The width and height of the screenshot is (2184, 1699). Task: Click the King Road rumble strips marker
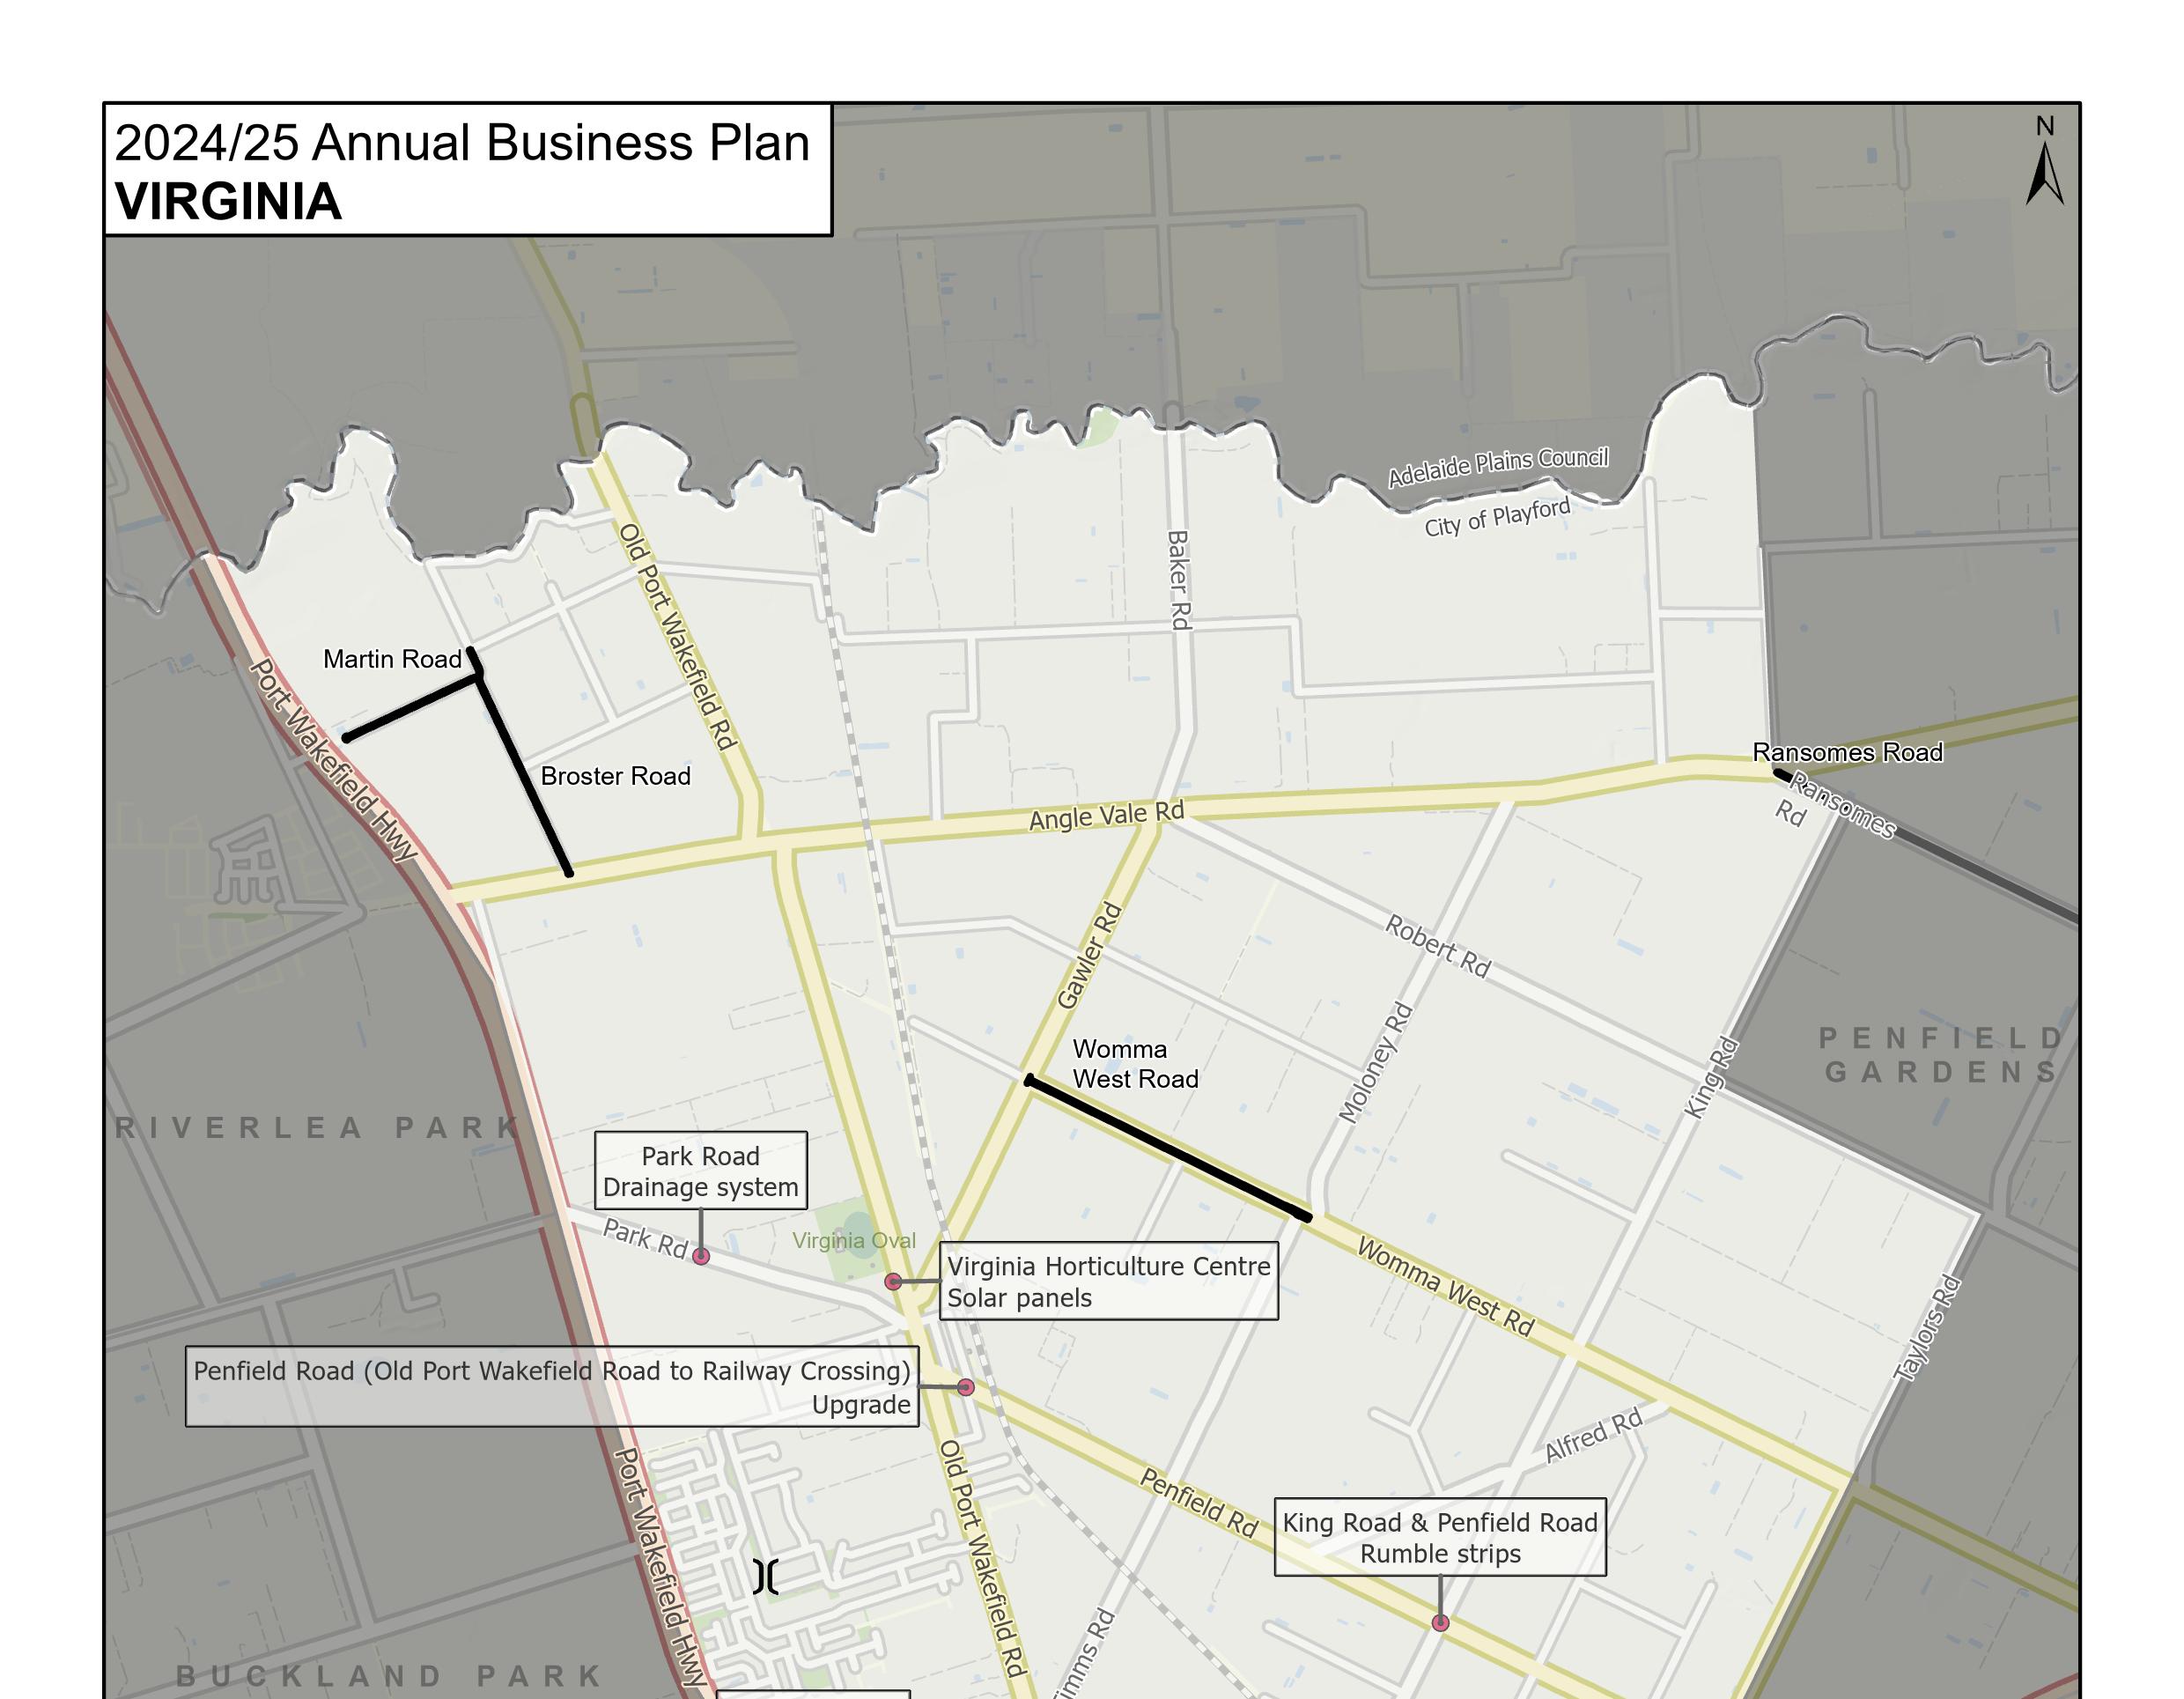click(1440, 1623)
